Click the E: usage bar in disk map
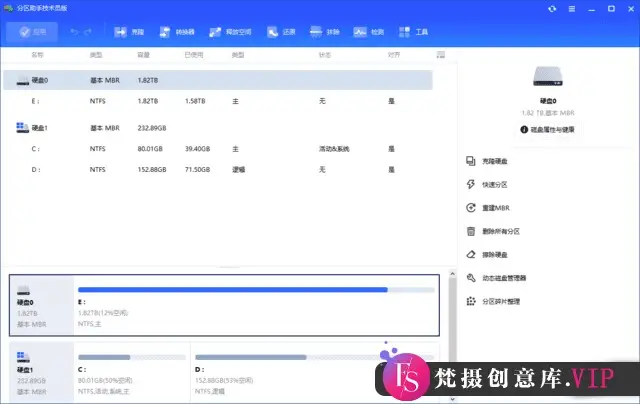The image size is (640, 404). 256,290
